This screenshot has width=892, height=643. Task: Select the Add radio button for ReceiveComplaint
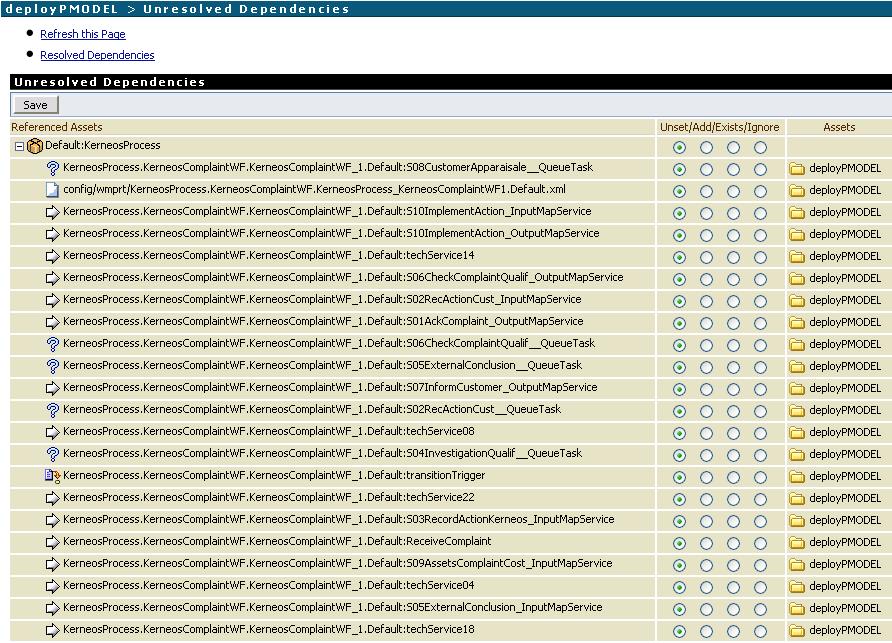click(x=707, y=543)
